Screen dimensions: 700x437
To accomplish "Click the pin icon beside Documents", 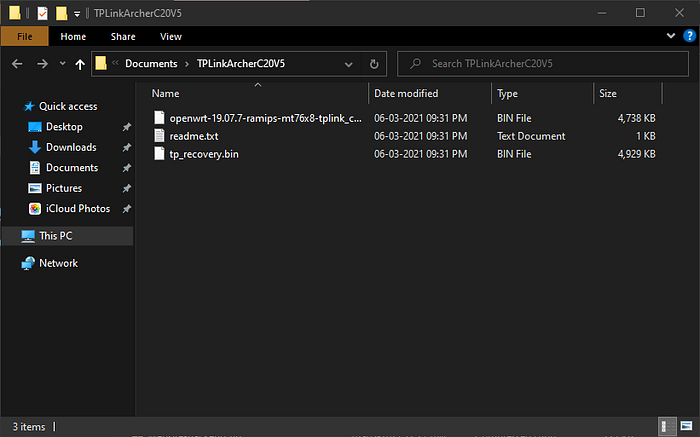I will pyautogui.click(x=127, y=168).
